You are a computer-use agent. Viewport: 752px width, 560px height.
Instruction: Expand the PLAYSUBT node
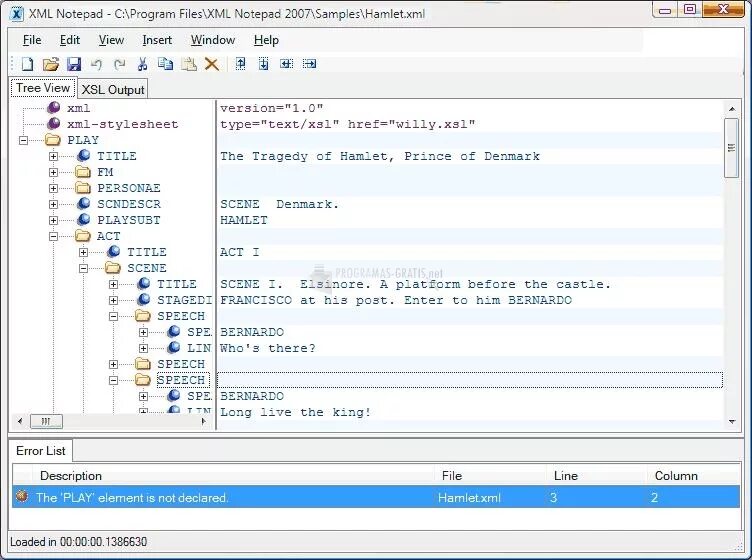(53, 221)
